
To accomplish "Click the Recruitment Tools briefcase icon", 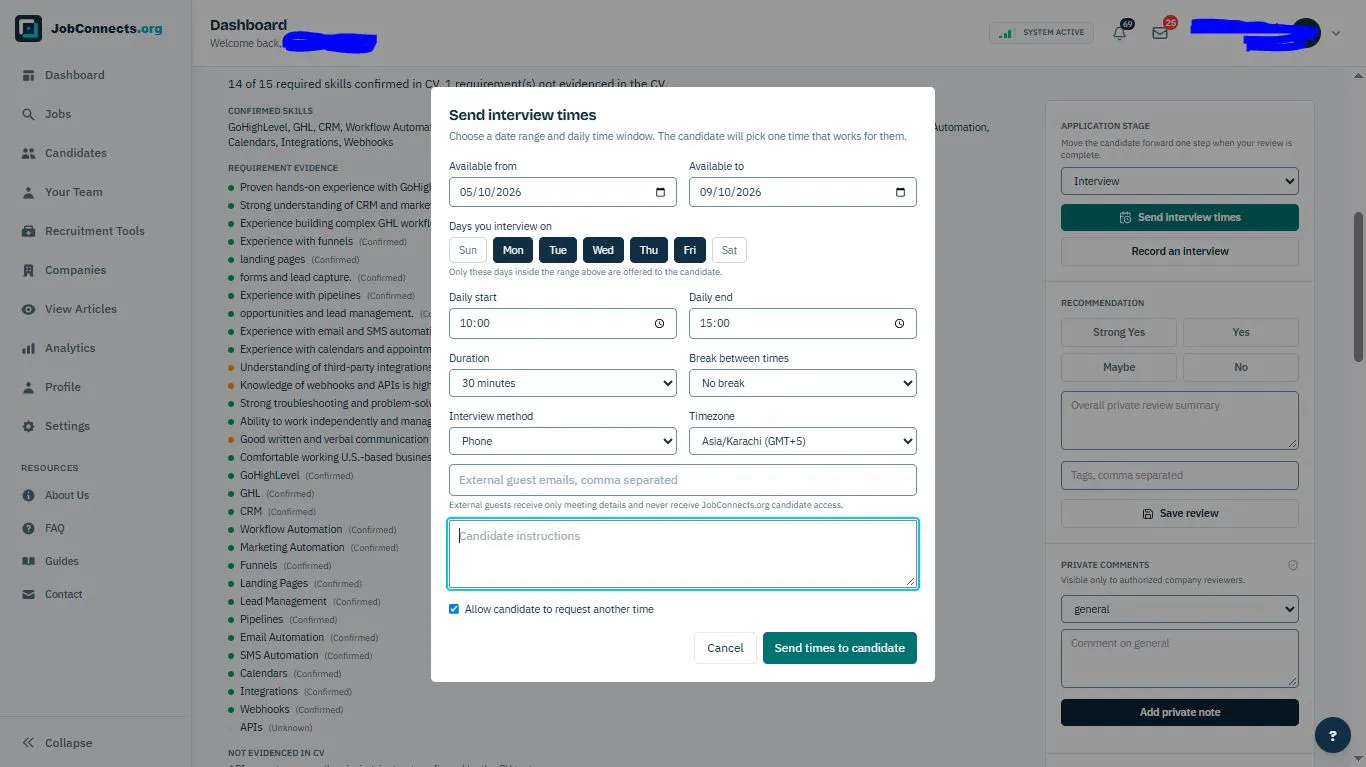I will pos(28,231).
